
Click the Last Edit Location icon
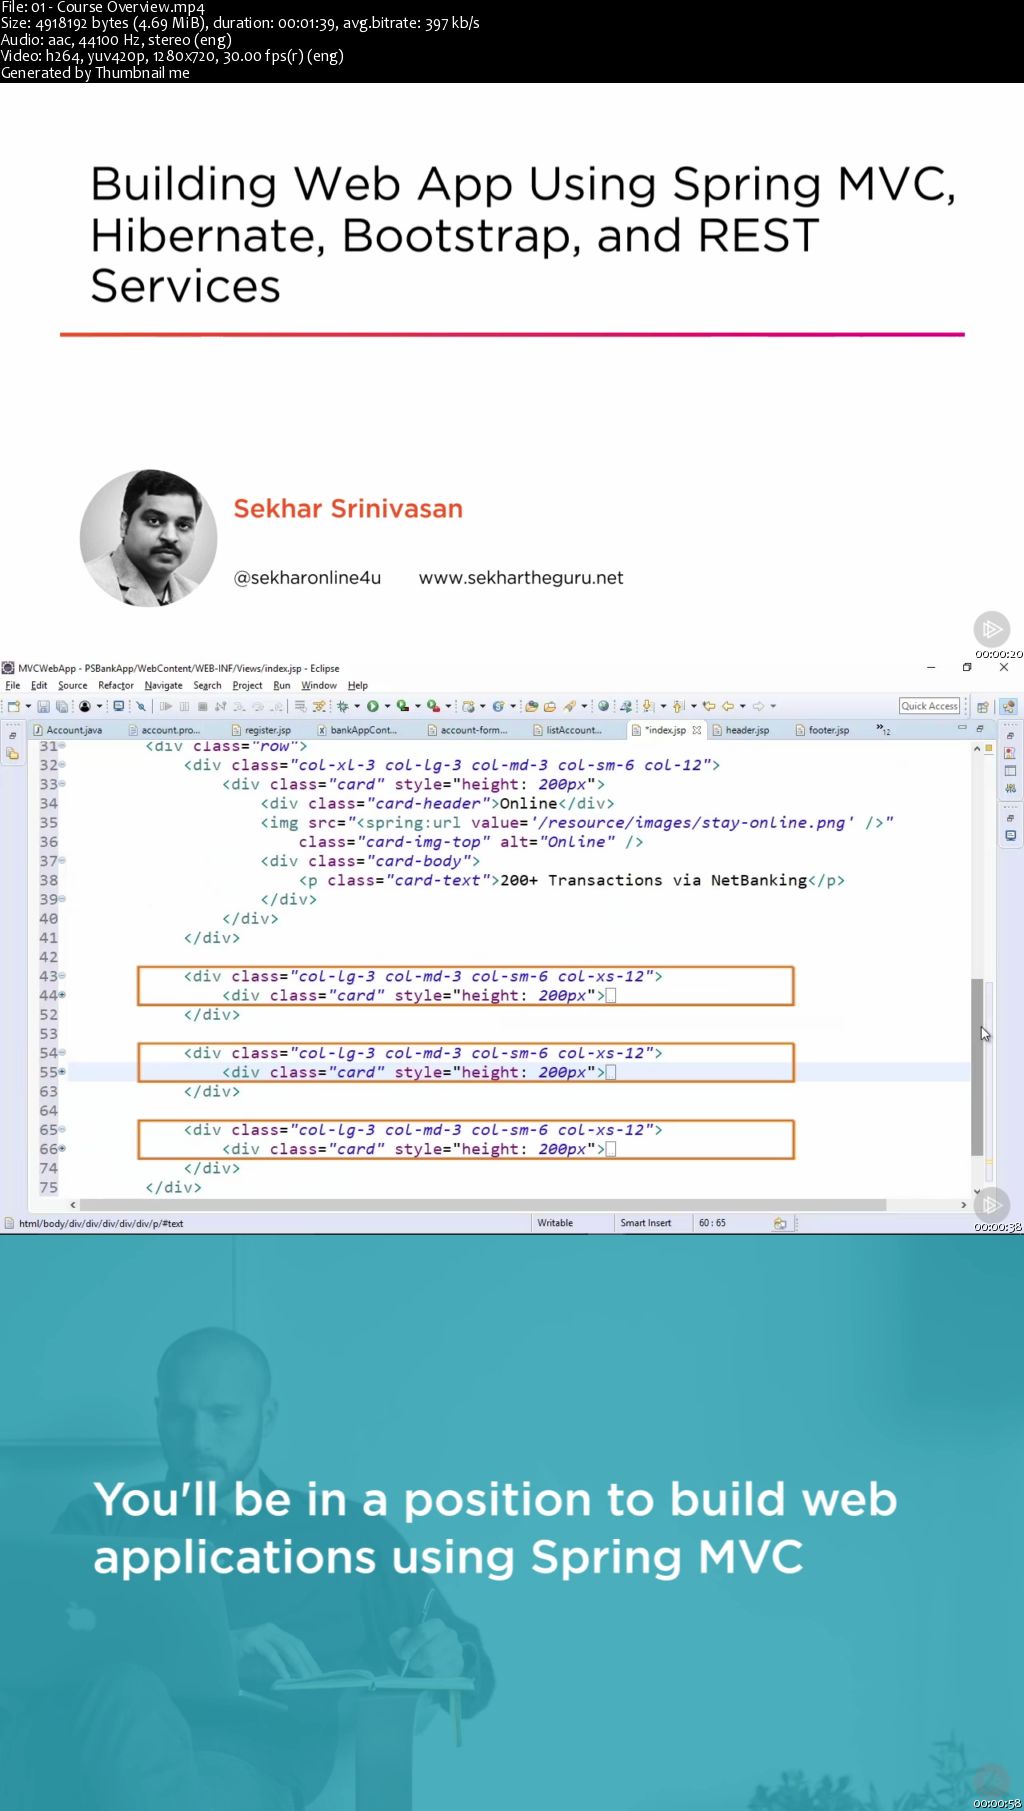[x=709, y=706]
